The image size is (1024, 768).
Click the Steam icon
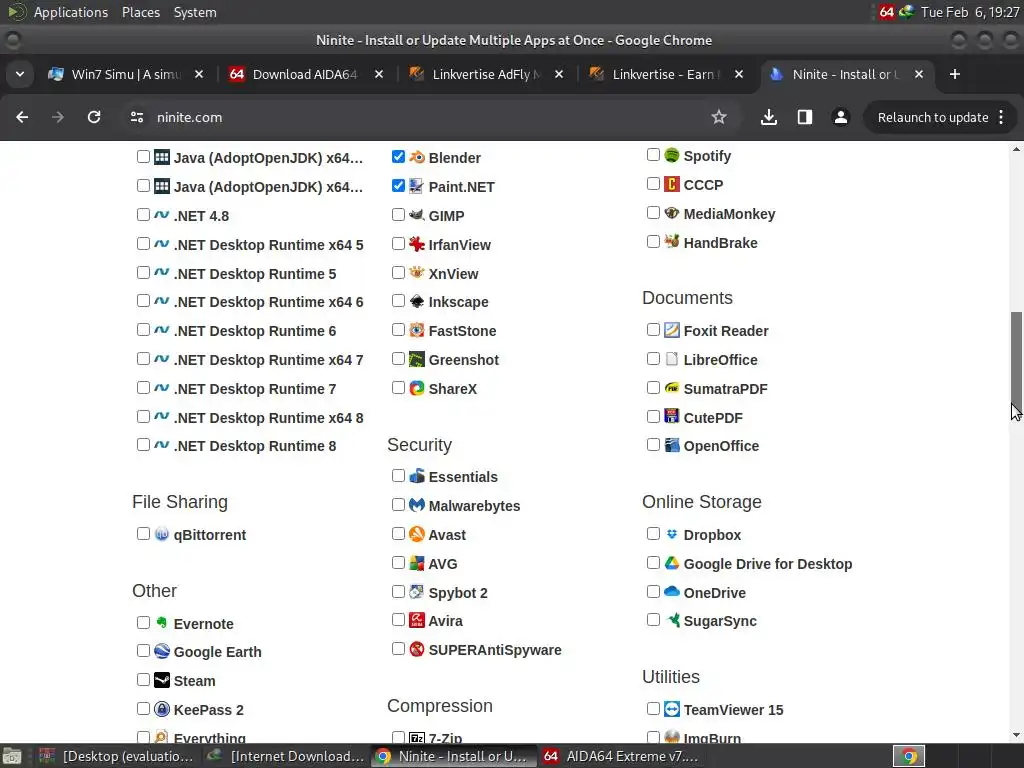coord(162,680)
